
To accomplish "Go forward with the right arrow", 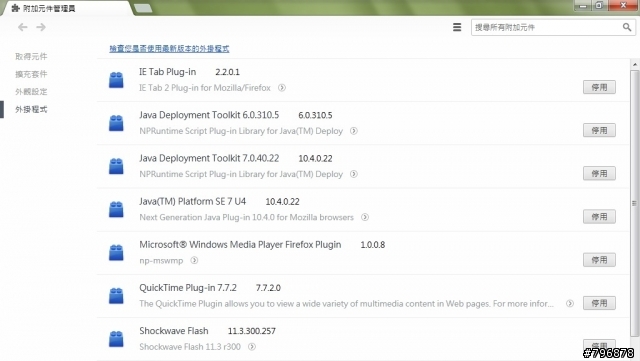I will click(41, 27).
